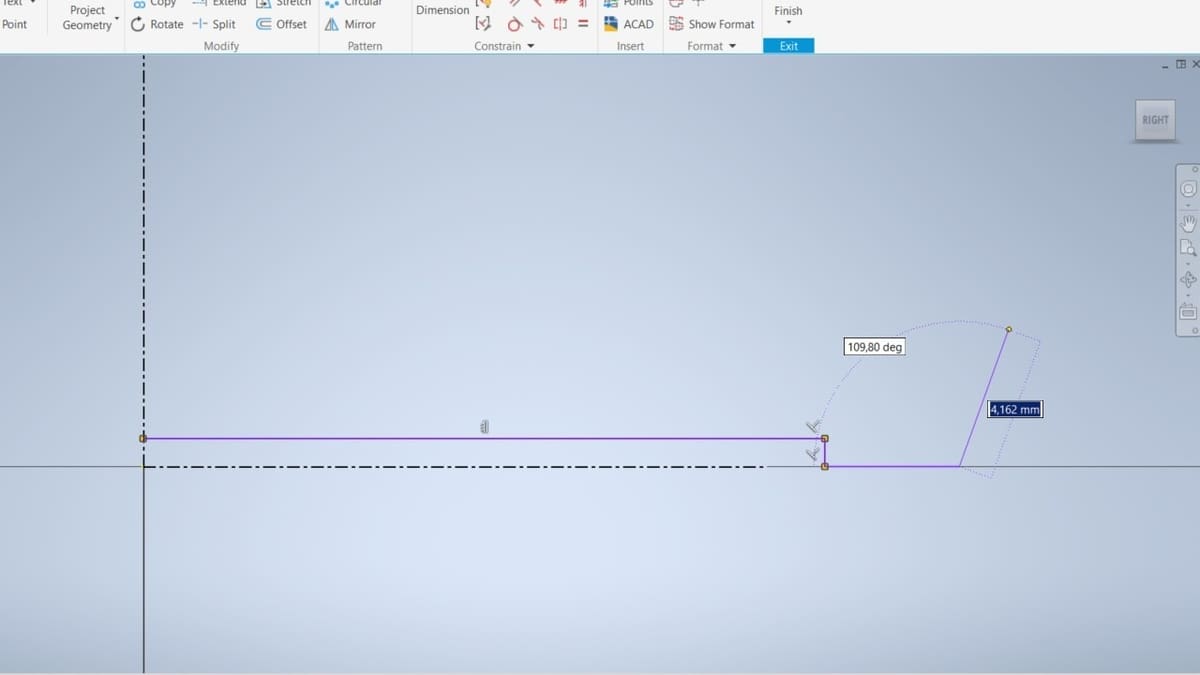Minimize the sketch document window
Image resolution: width=1200 pixels, height=675 pixels.
(x=1166, y=65)
